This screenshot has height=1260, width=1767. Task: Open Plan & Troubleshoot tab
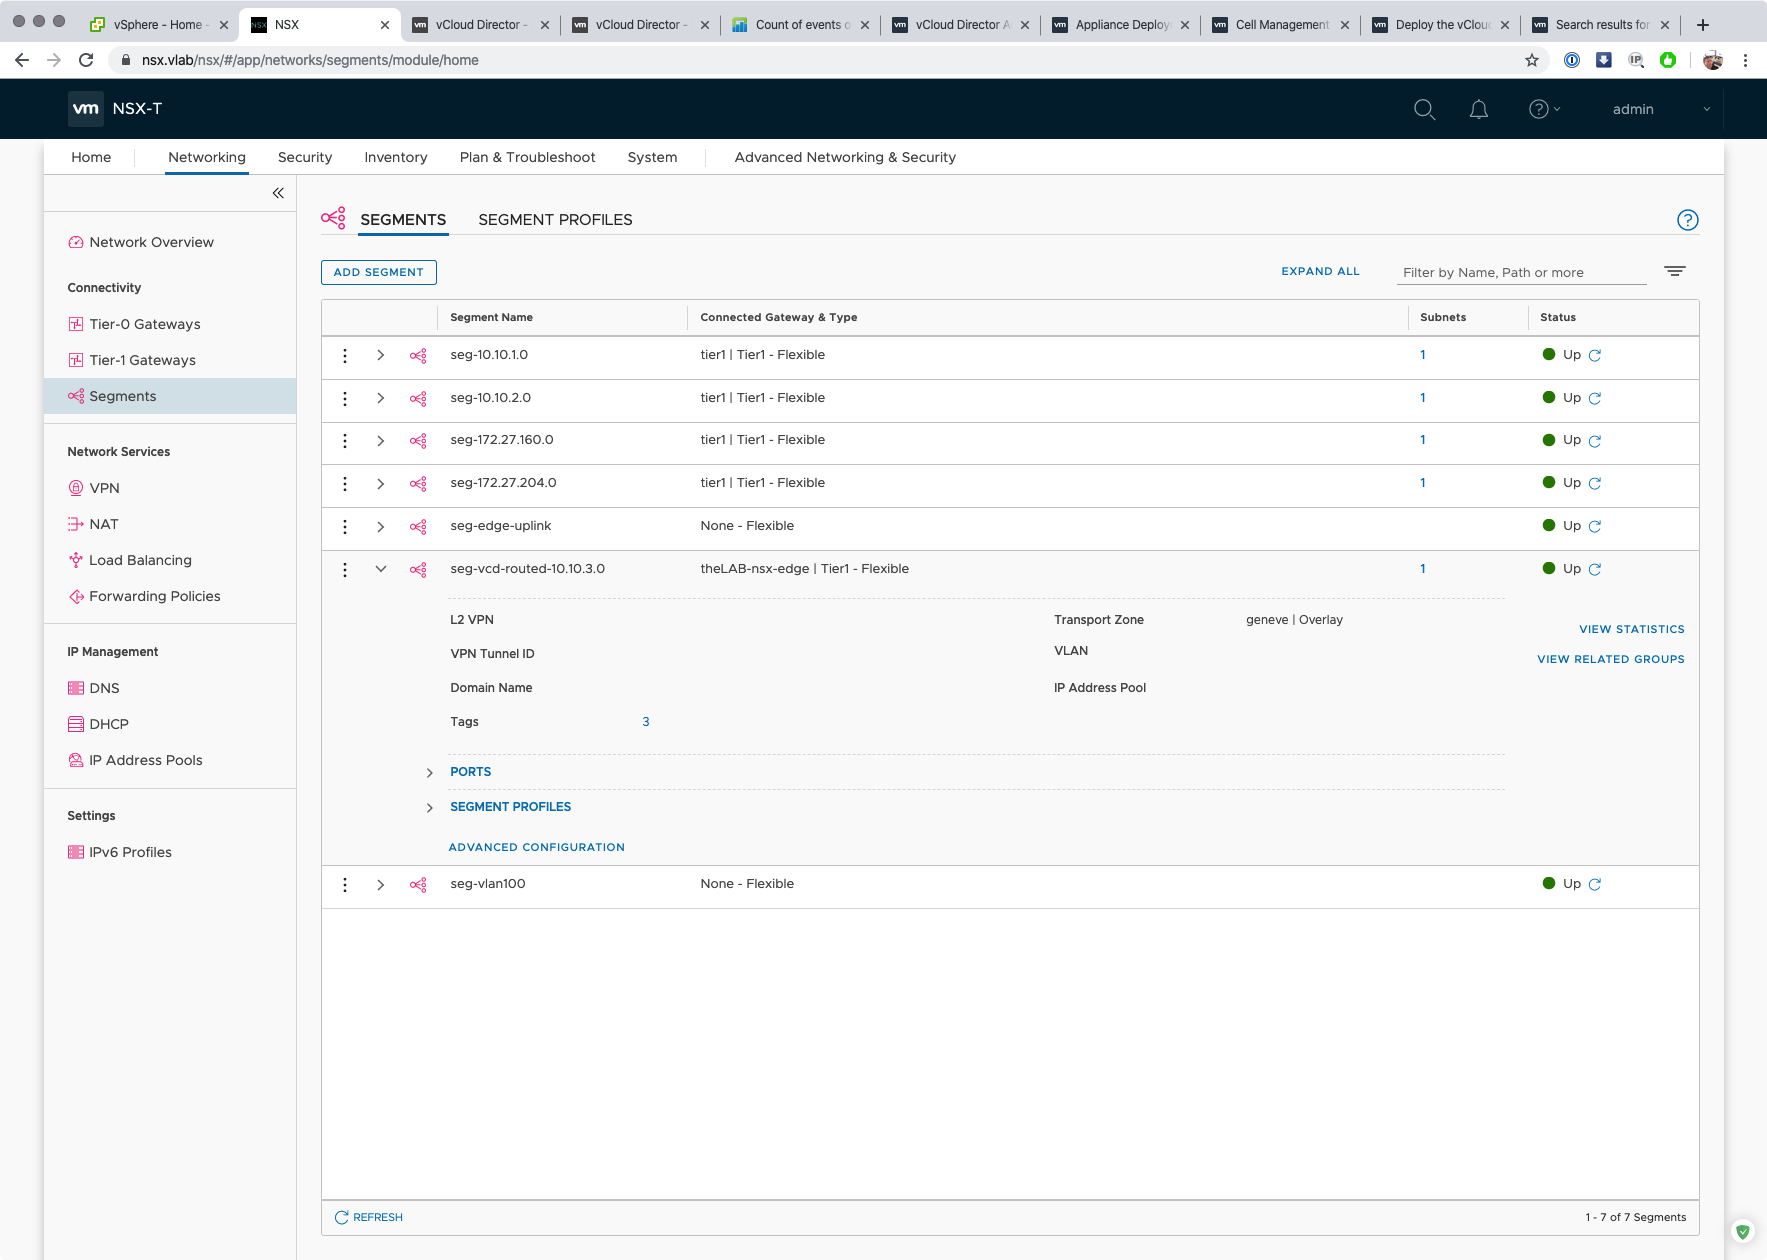pyautogui.click(x=528, y=157)
